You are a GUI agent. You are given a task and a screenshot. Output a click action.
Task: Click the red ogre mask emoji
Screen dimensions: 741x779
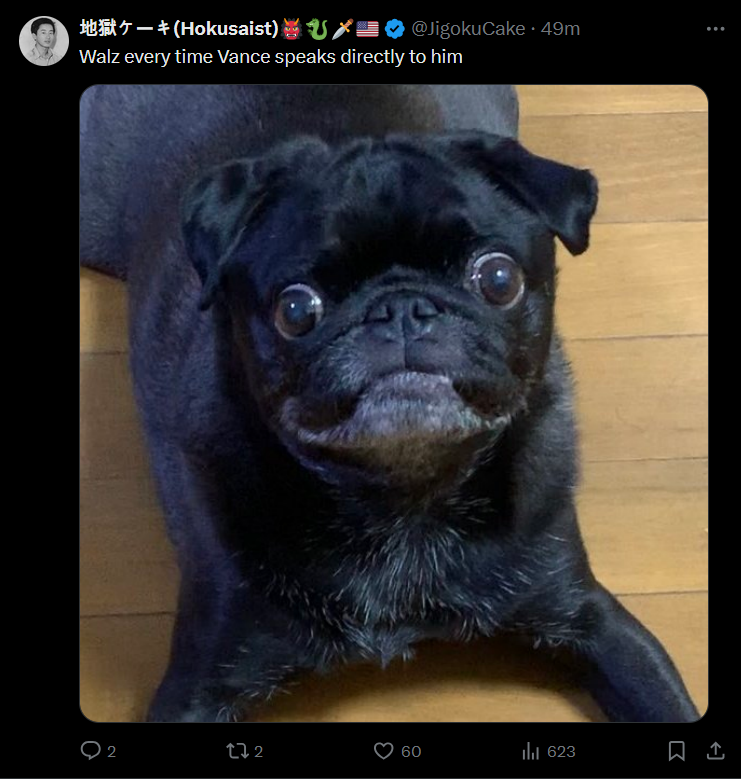click(x=292, y=29)
